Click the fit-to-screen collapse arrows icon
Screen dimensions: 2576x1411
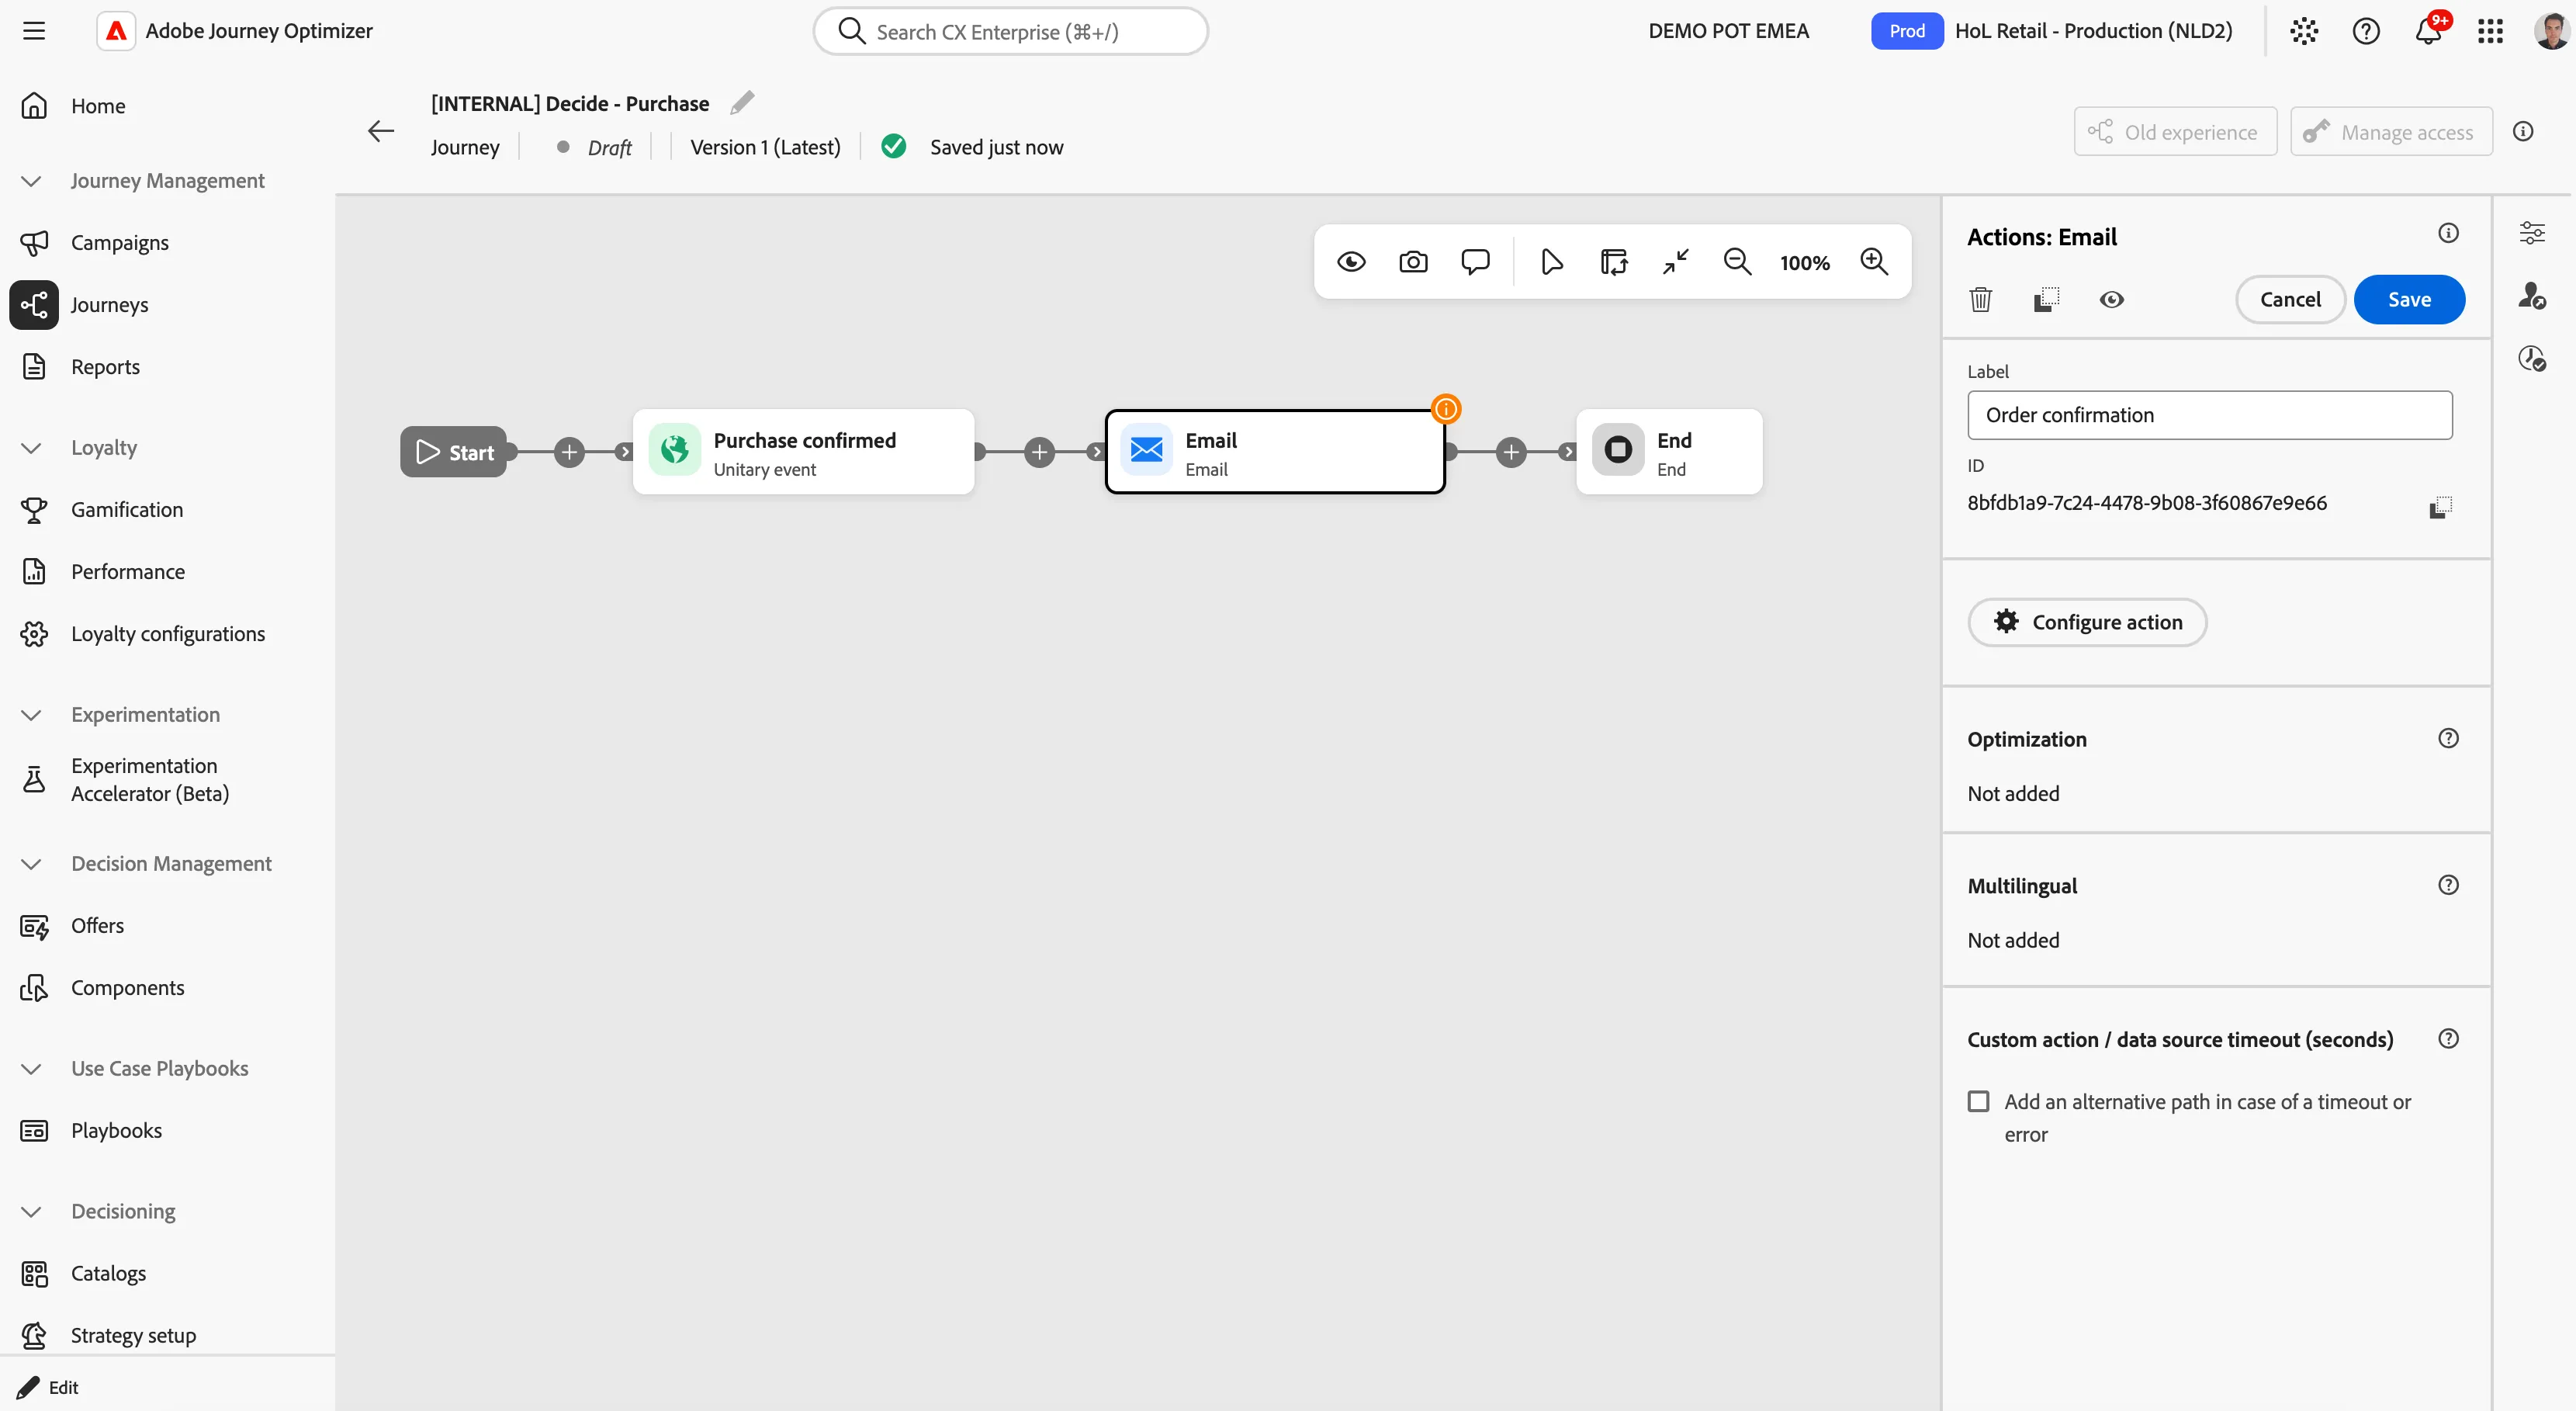point(1676,262)
